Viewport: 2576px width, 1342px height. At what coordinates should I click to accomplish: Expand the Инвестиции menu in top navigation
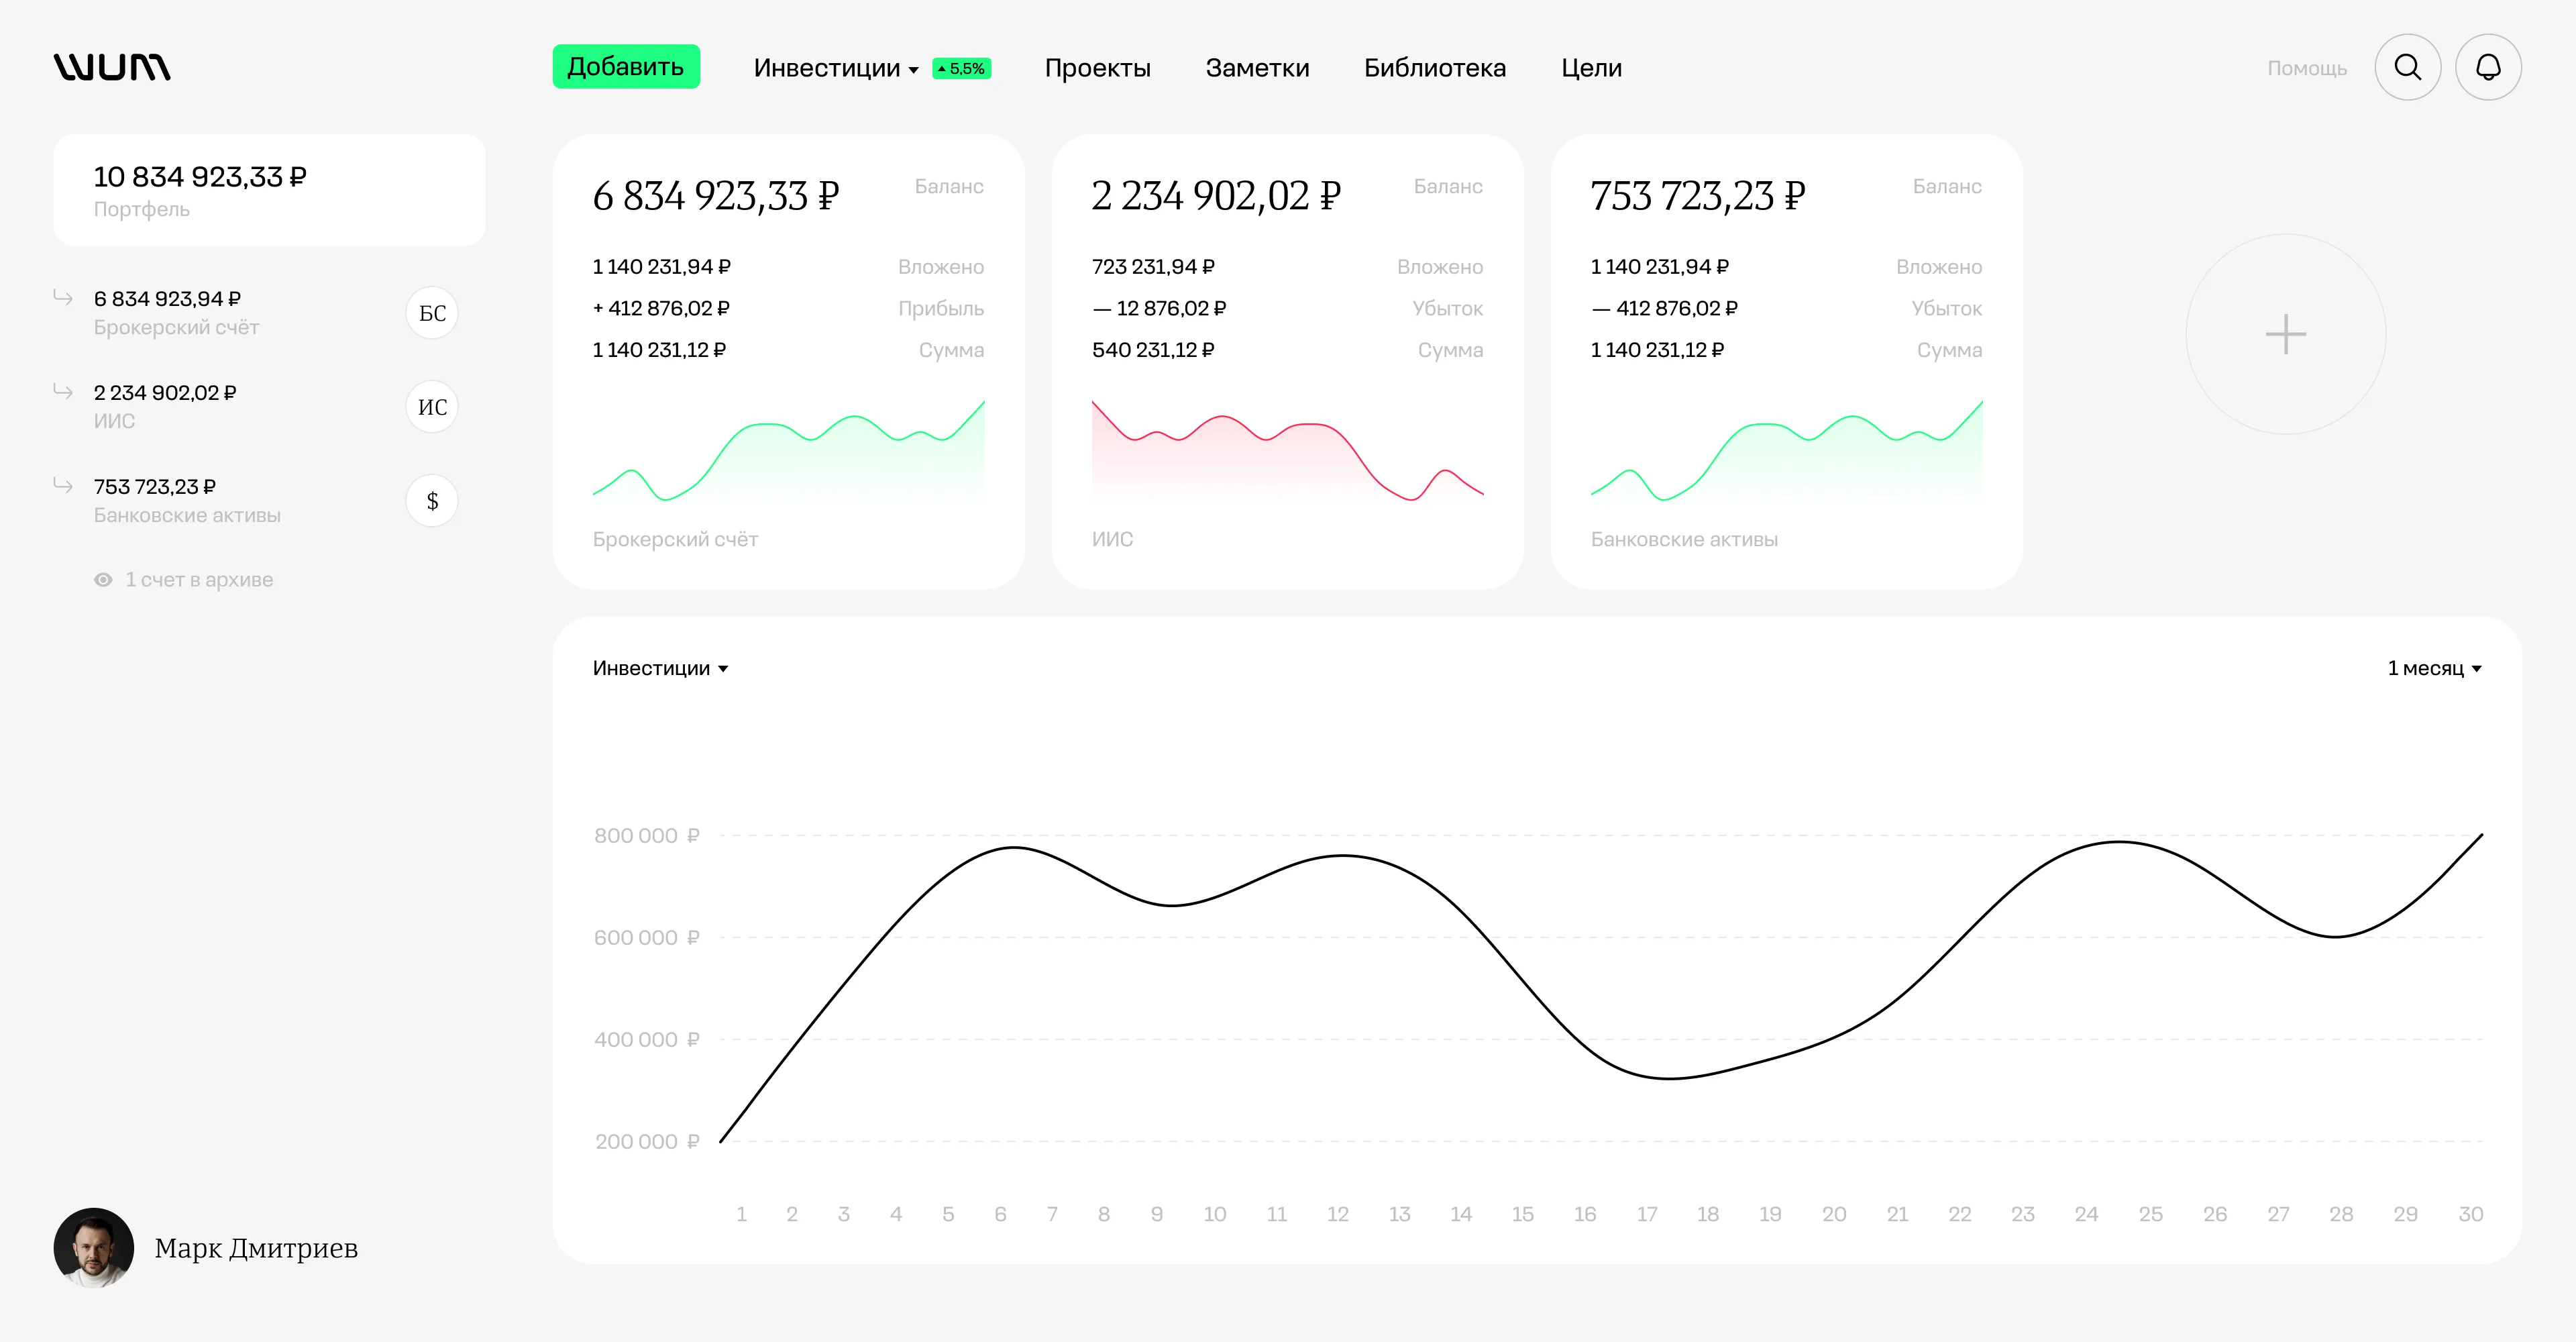click(836, 68)
